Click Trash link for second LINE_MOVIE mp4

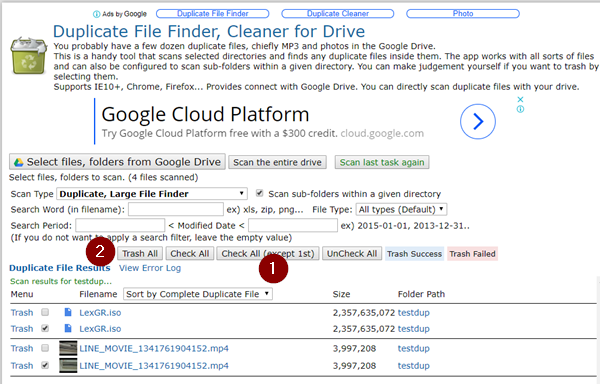pyautogui.click(x=22, y=366)
